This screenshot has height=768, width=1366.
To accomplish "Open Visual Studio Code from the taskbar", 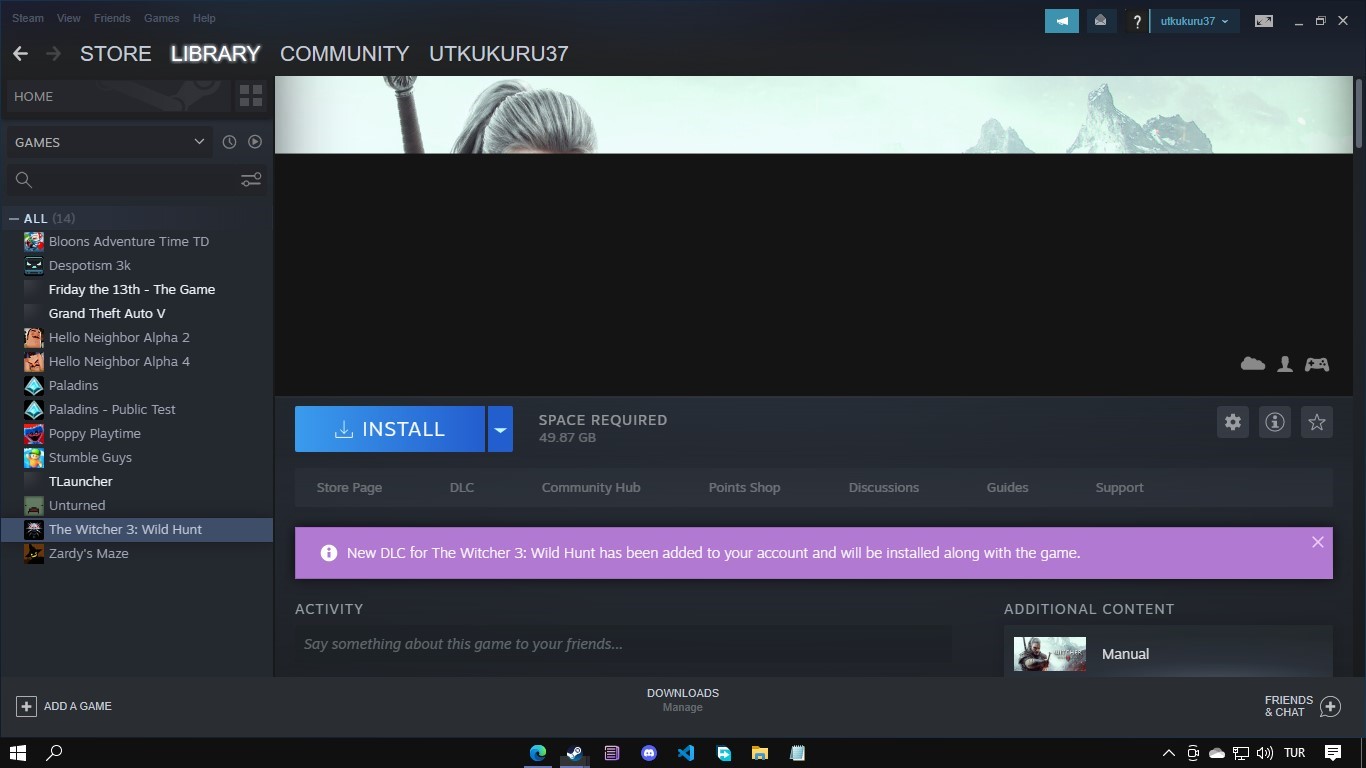I will pos(686,753).
